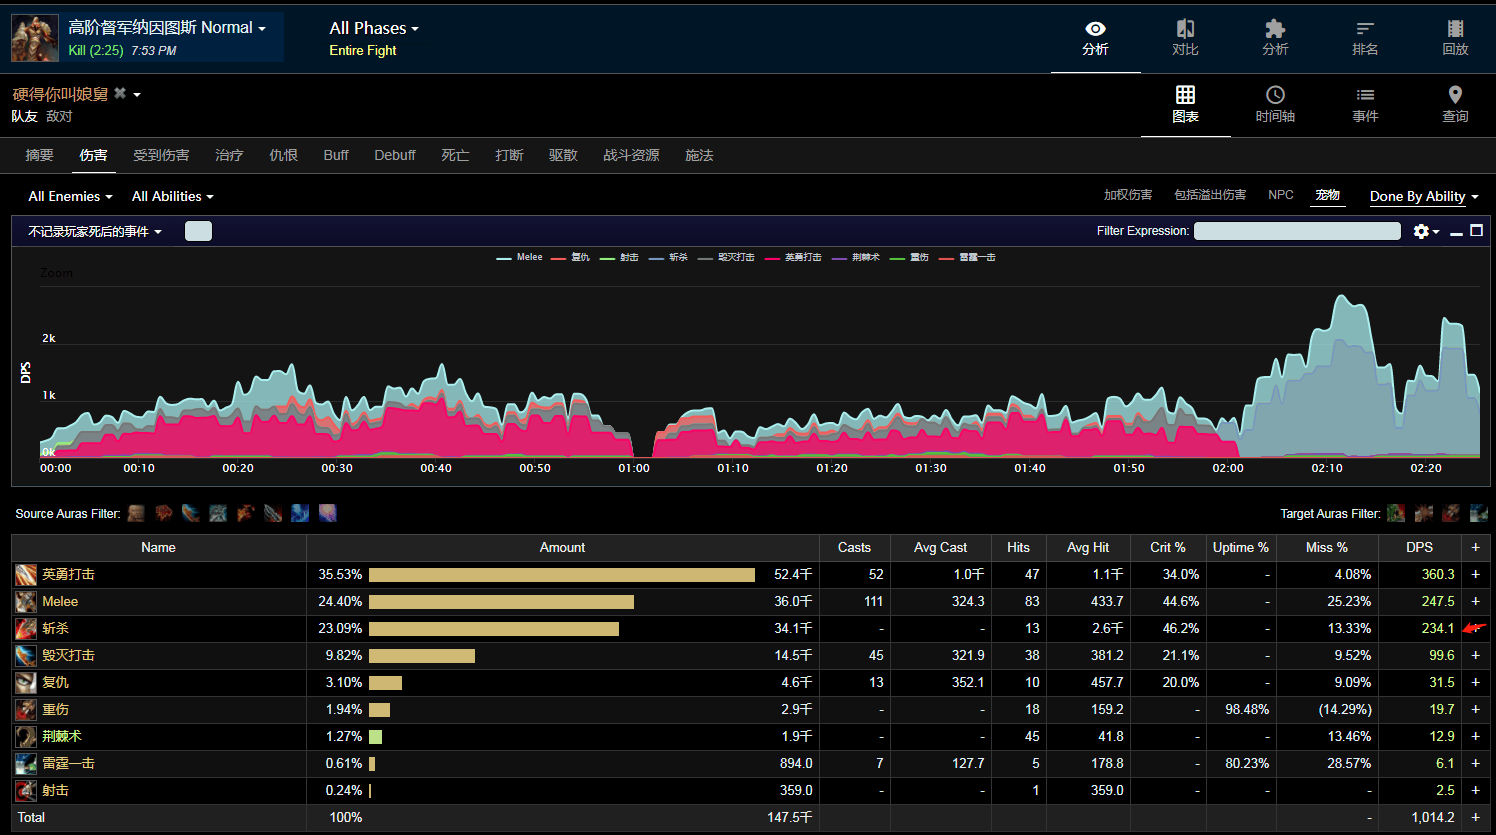The width and height of the screenshot is (1496, 835).
Task: Toggle 英勇打击 series in chart legend
Action: pyautogui.click(x=793, y=257)
